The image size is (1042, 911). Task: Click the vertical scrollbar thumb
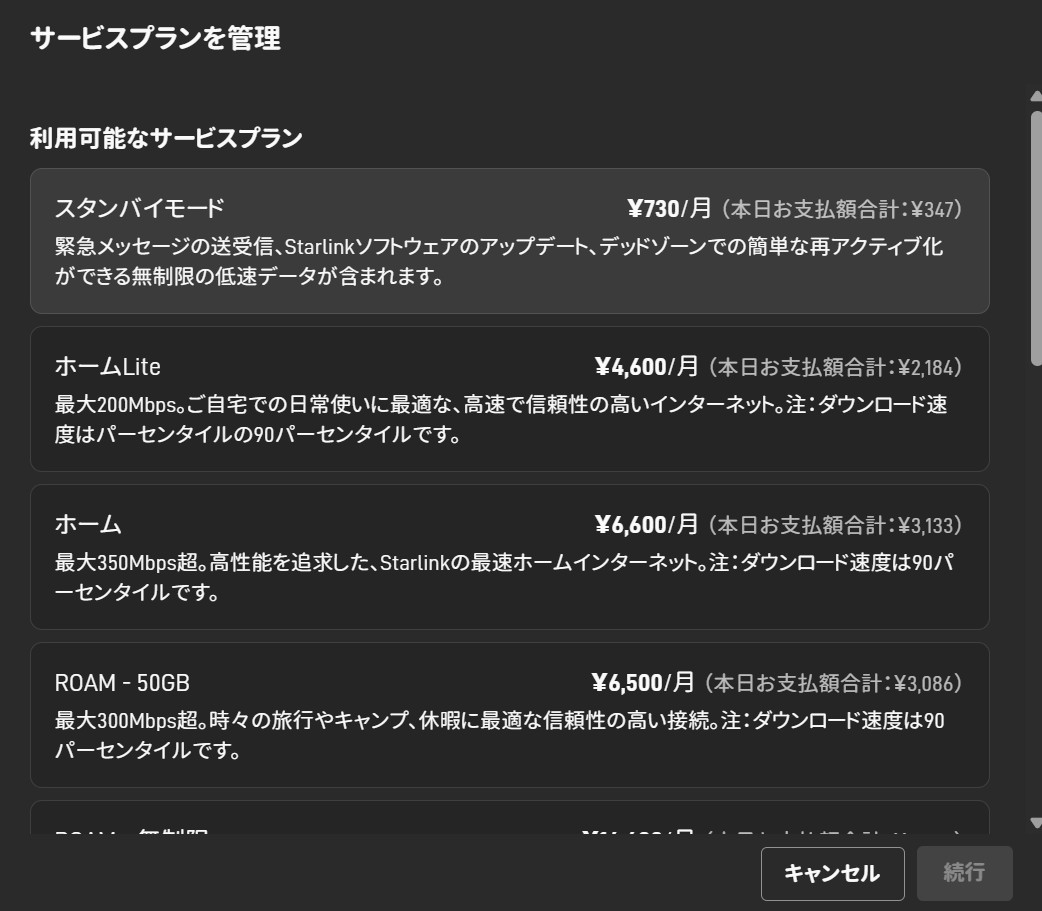tap(1036, 239)
